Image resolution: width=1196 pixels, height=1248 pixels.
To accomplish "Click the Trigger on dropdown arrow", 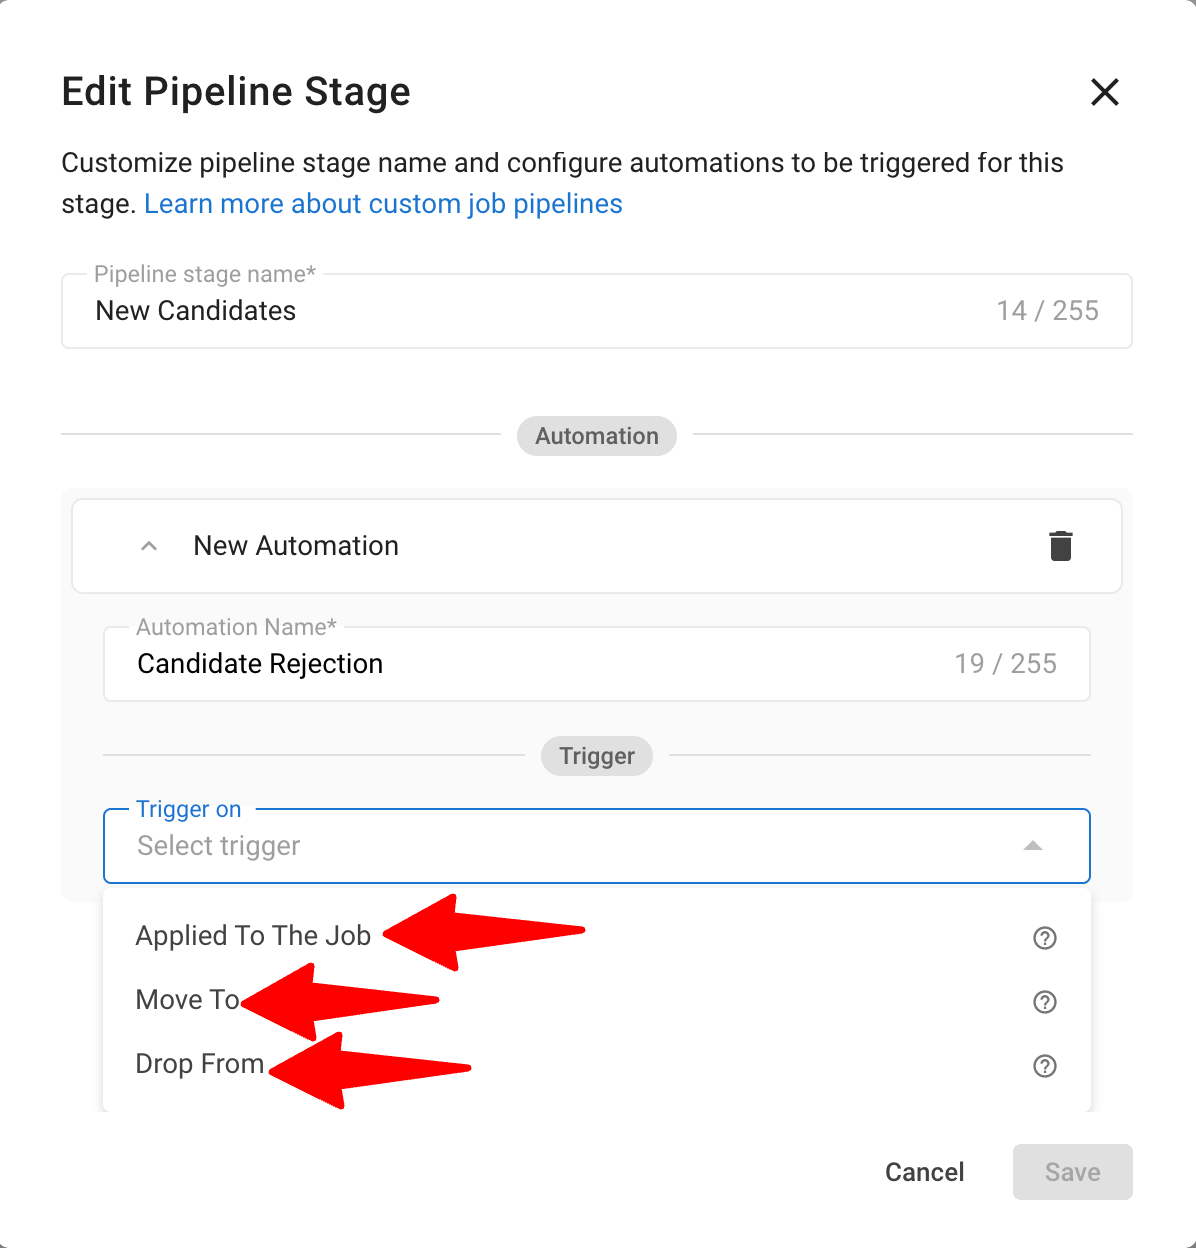I will 1033,846.
